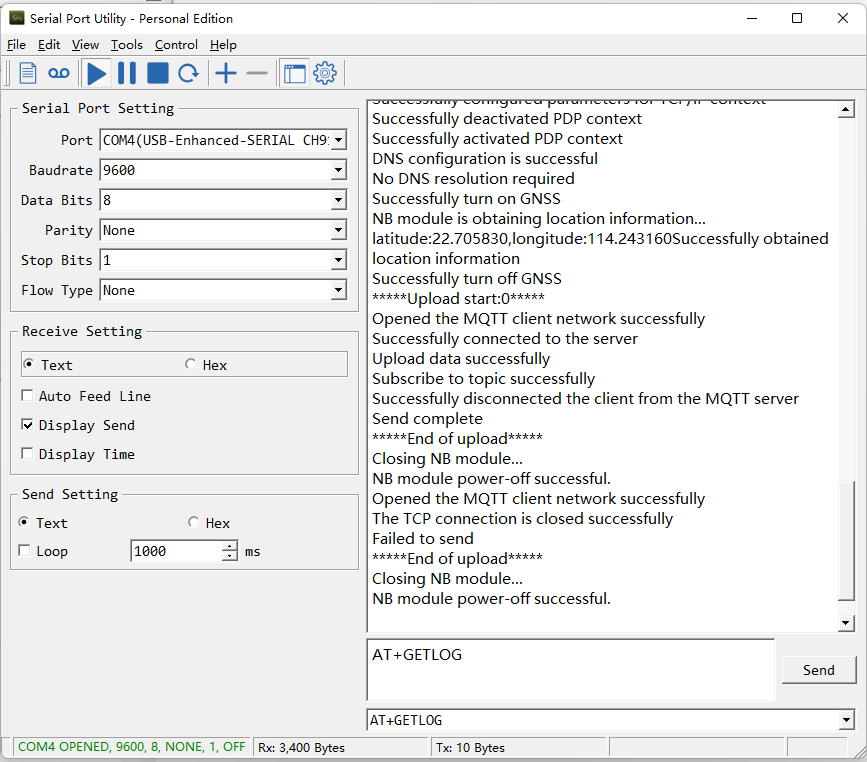Click 'Successfully connected to the server' line

coord(505,338)
